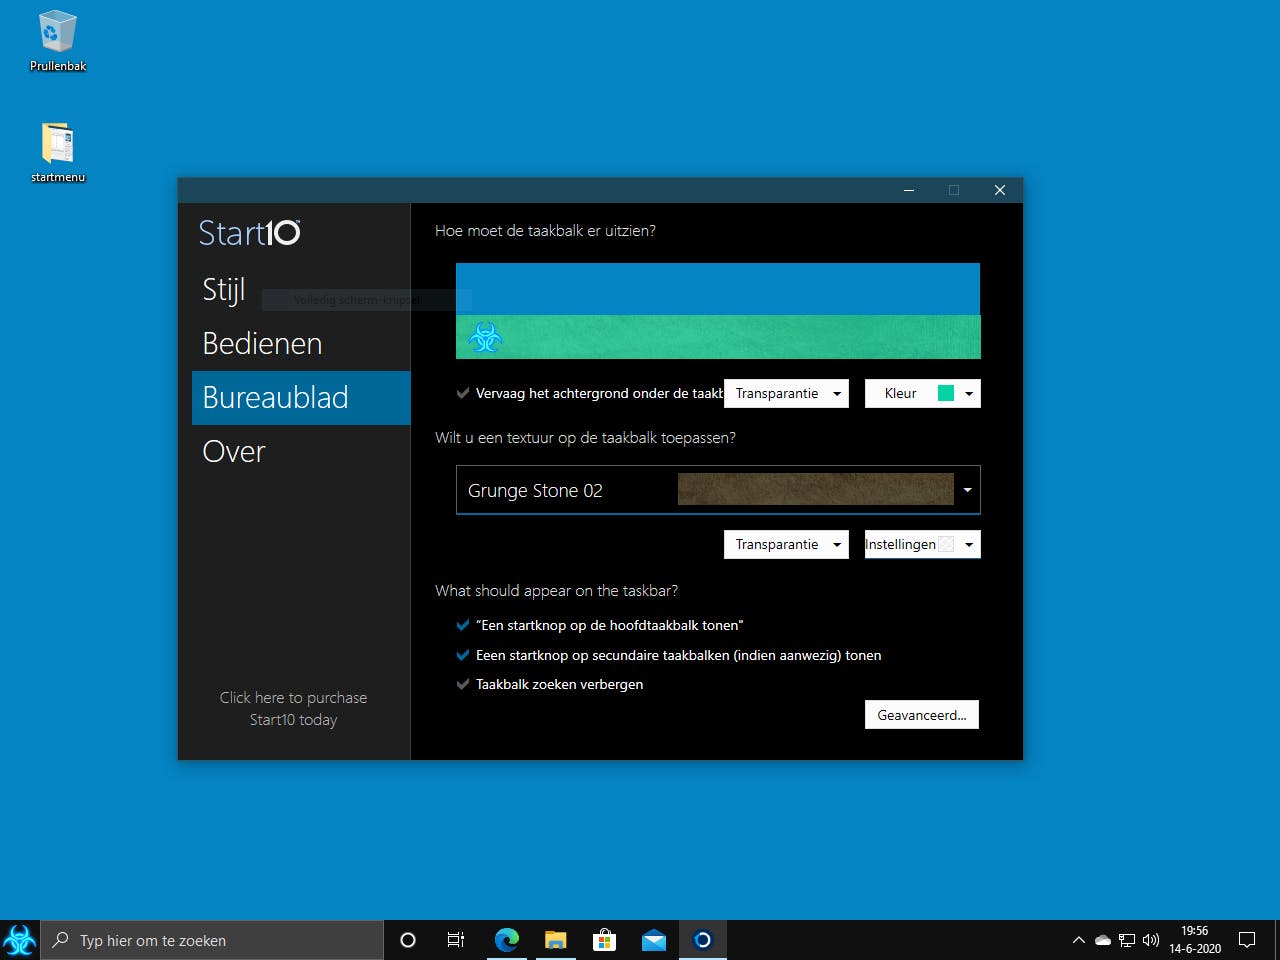Click the OneDrive cloud tray icon
Image resolution: width=1280 pixels, height=960 pixels.
click(x=1103, y=940)
